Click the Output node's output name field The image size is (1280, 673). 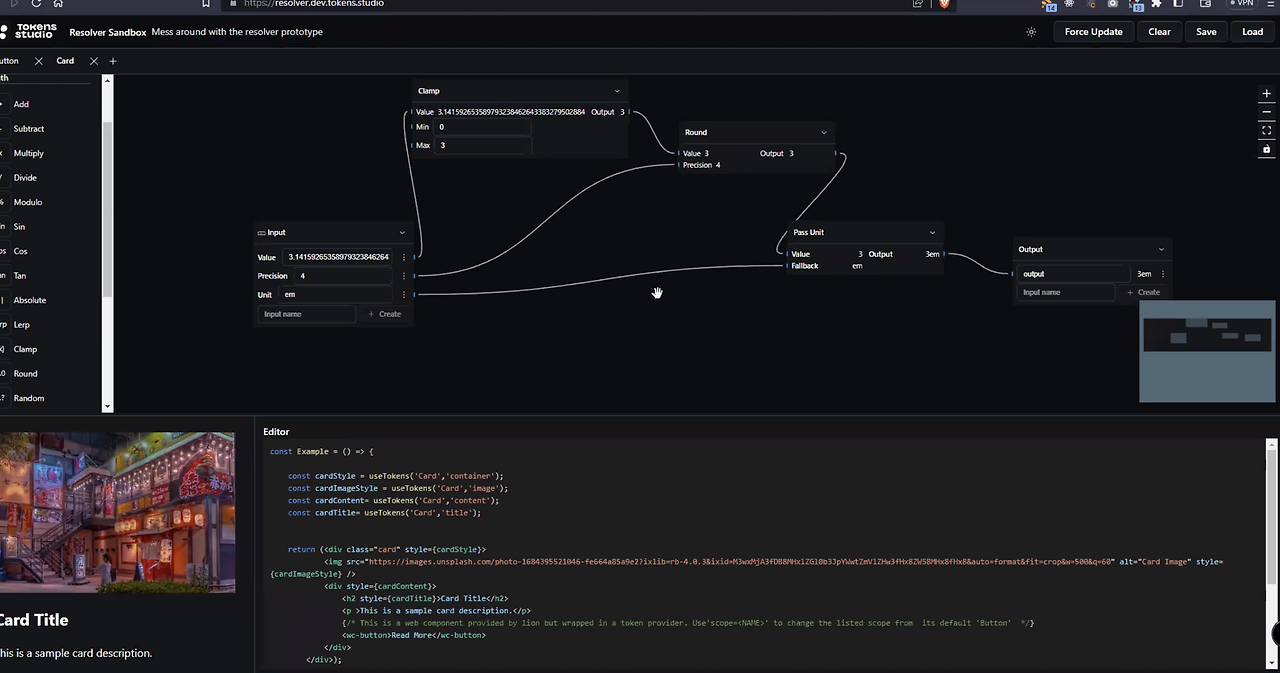point(1074,274)
